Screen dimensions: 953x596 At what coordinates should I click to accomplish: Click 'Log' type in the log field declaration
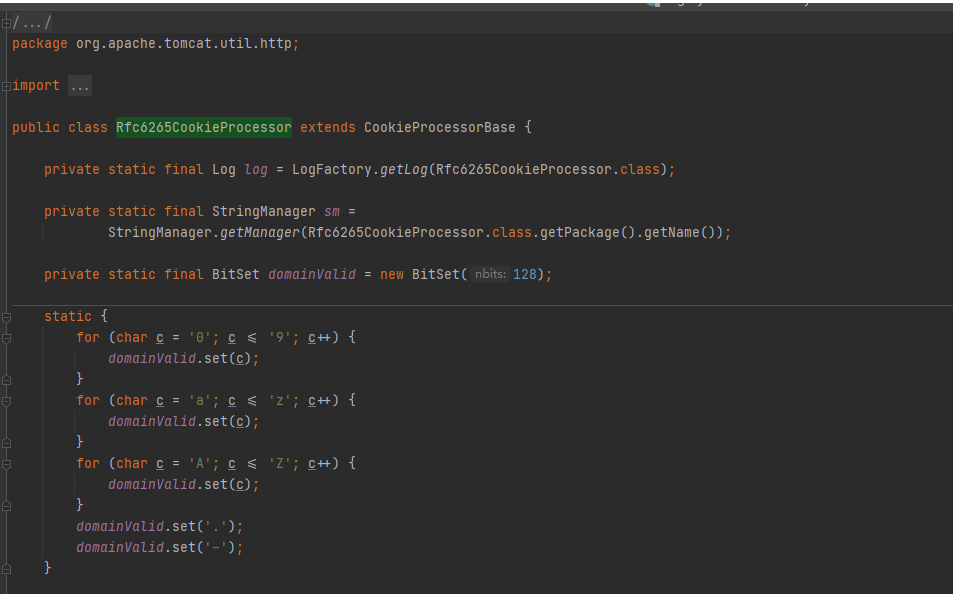click(224, 170)
